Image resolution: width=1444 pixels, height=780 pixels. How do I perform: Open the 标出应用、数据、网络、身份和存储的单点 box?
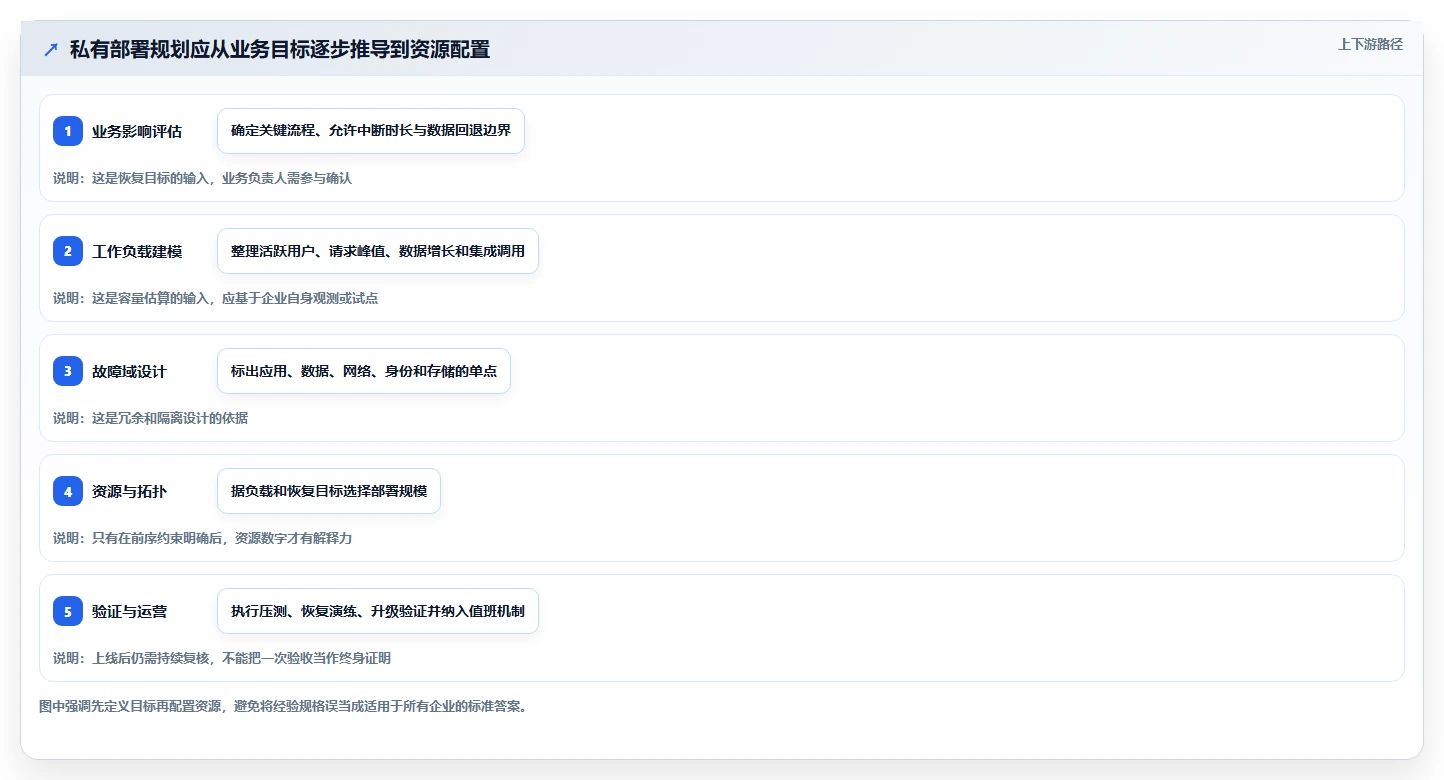(x=364, y=371)
